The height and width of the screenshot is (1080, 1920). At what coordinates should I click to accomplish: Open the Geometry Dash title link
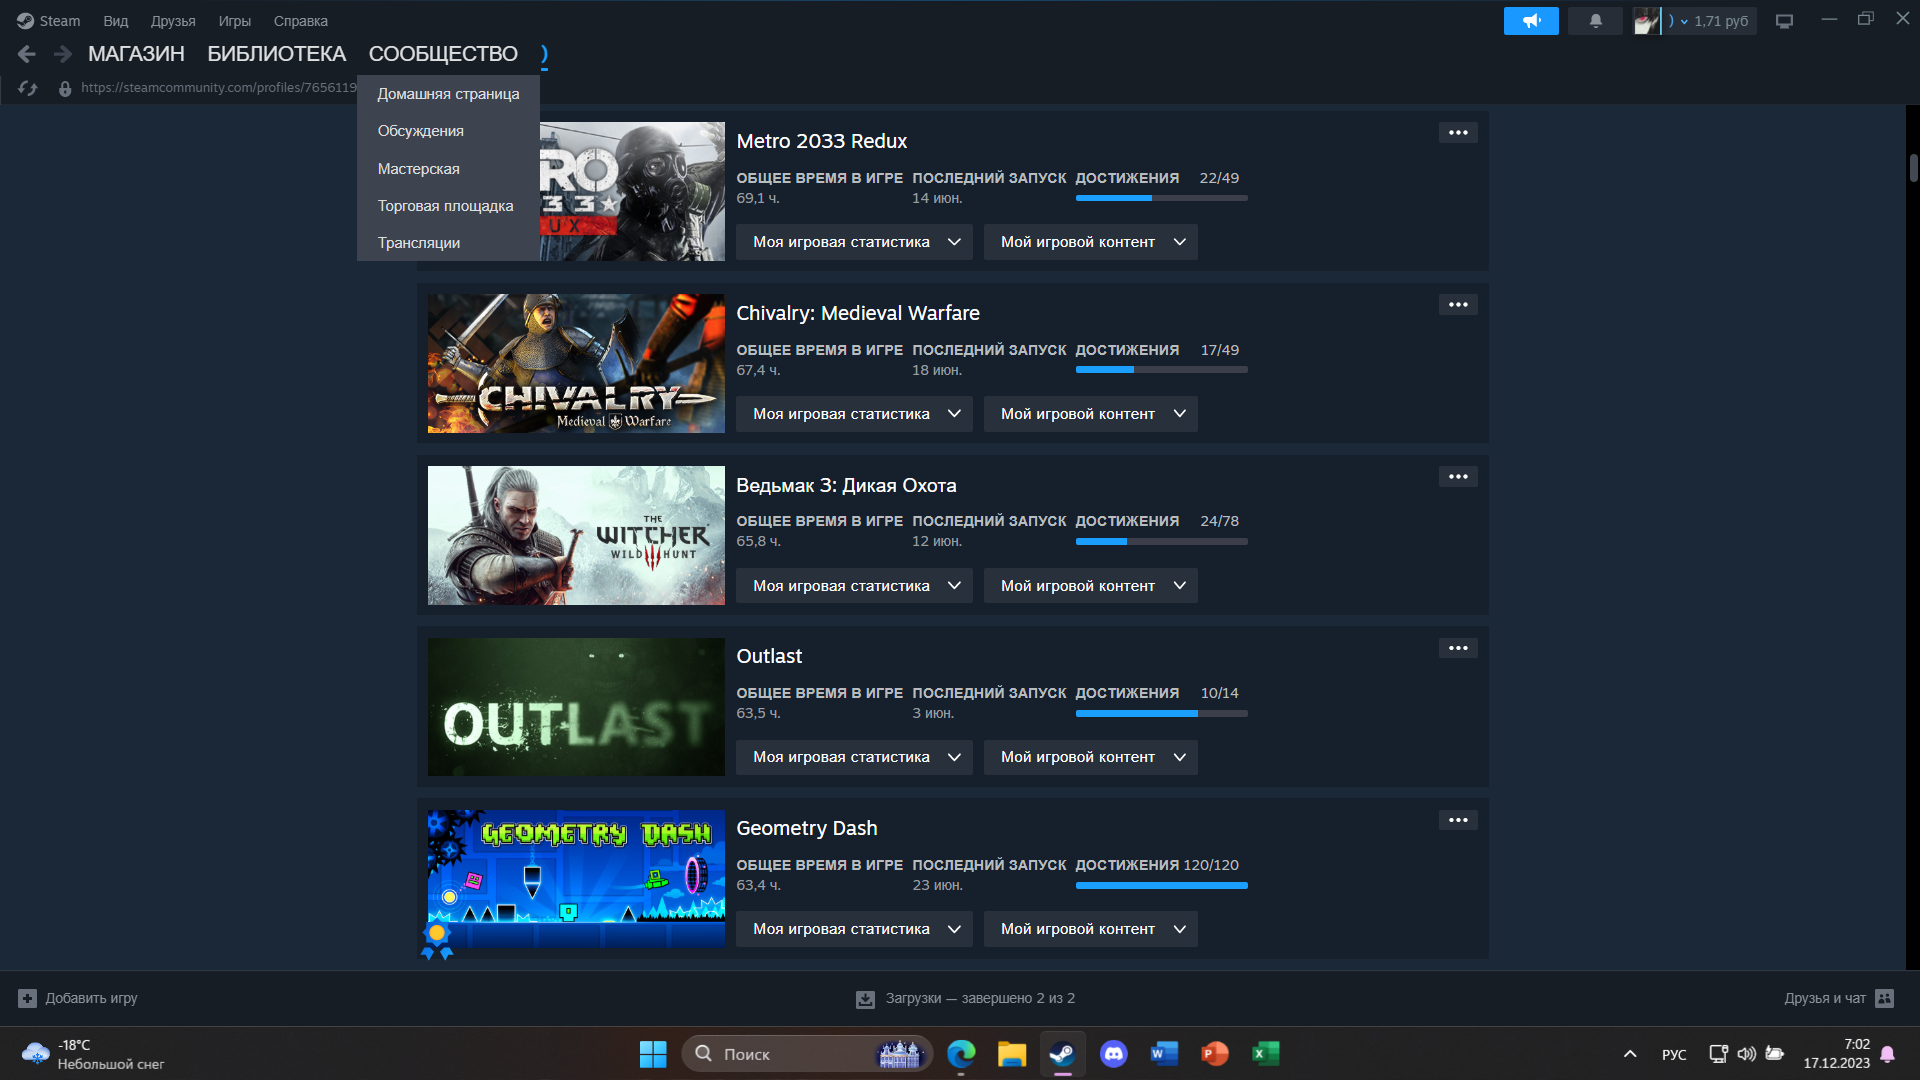tap(807, 828)
